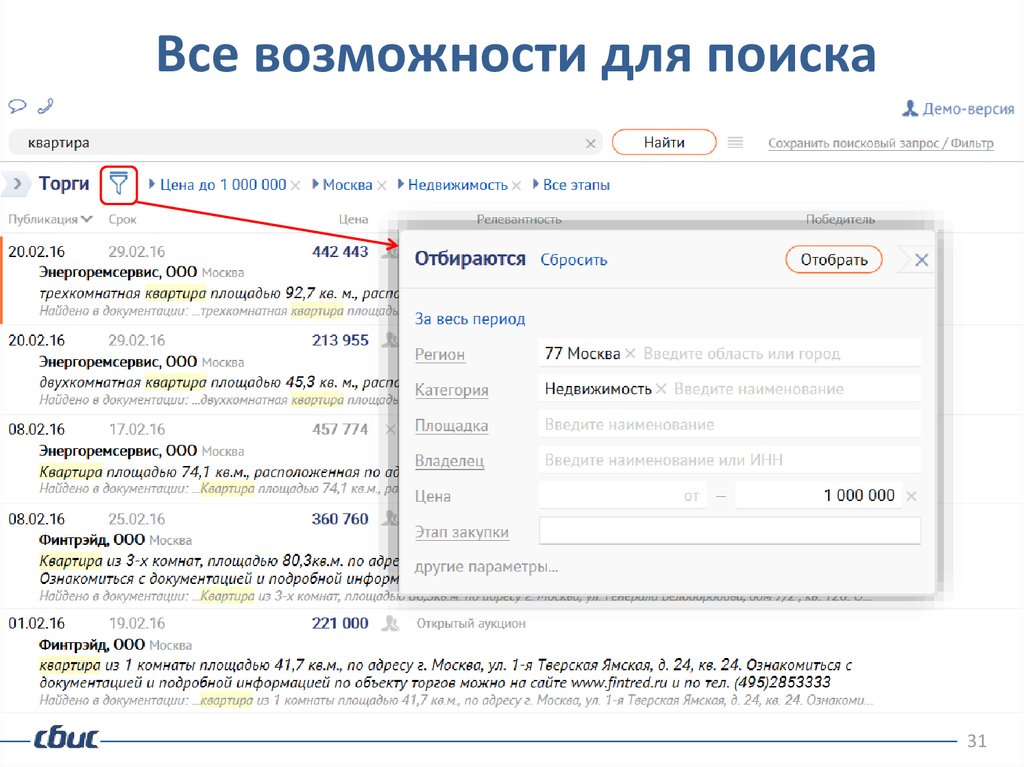Remove the 'Недвижимость' filter chip
The width and height of the screenshot is (1024, 767).
pos(517,185)
